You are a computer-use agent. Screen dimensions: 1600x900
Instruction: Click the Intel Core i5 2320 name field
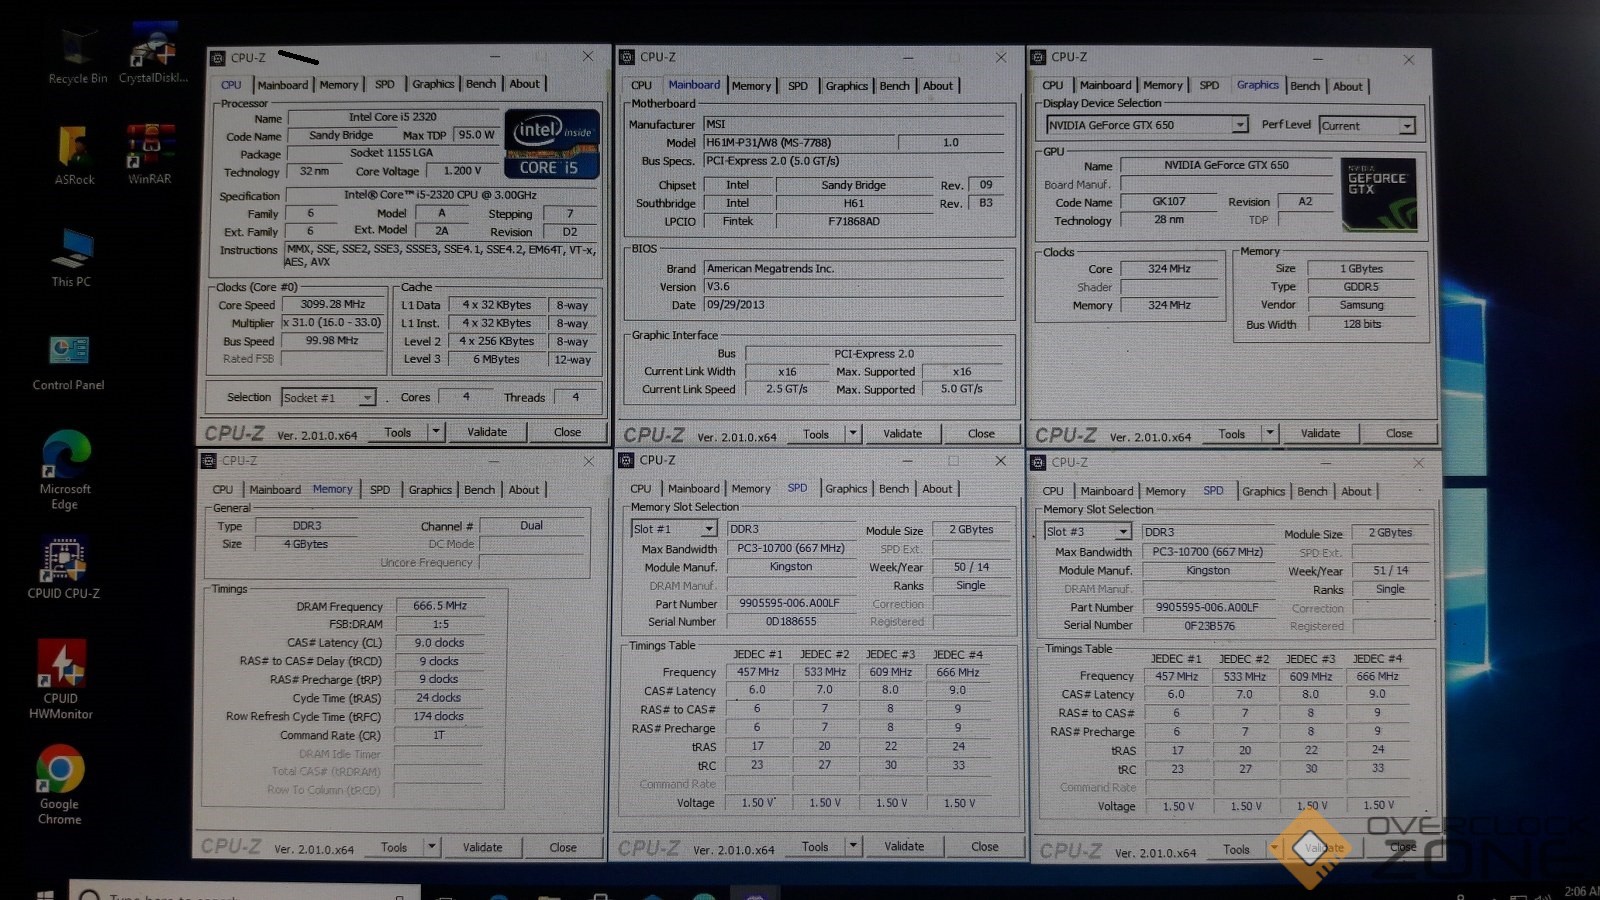393,117
